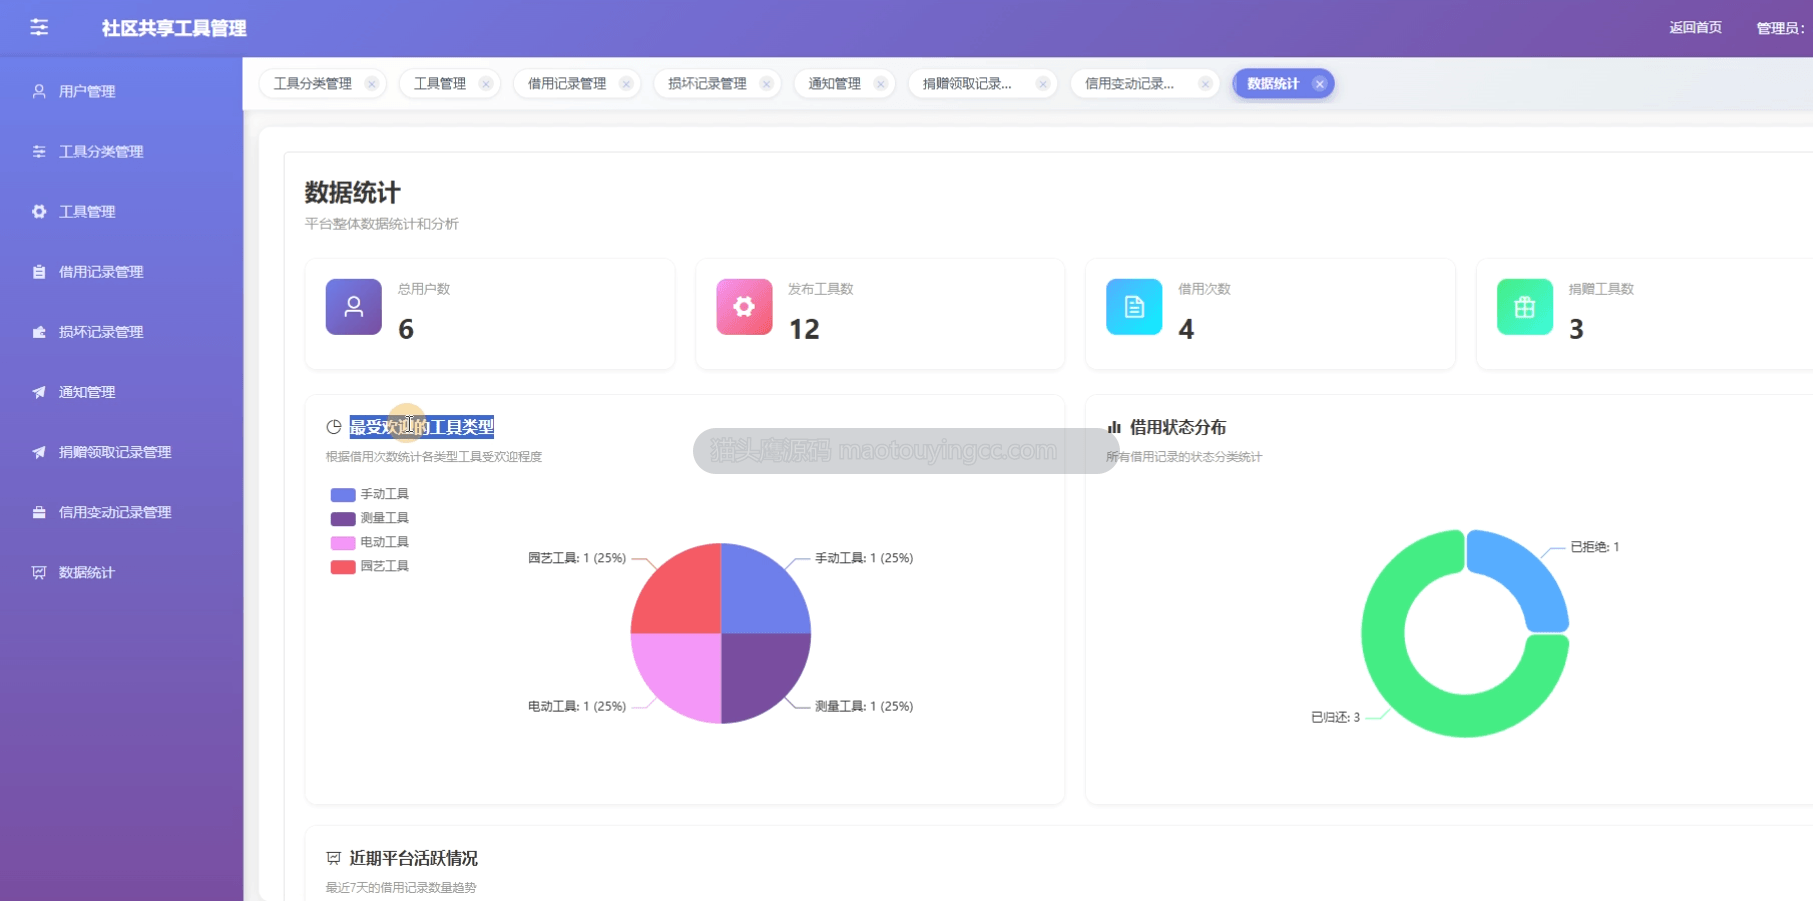
Task: Click the 借用状态分布 chart title
Action: tap(1178, 427)
